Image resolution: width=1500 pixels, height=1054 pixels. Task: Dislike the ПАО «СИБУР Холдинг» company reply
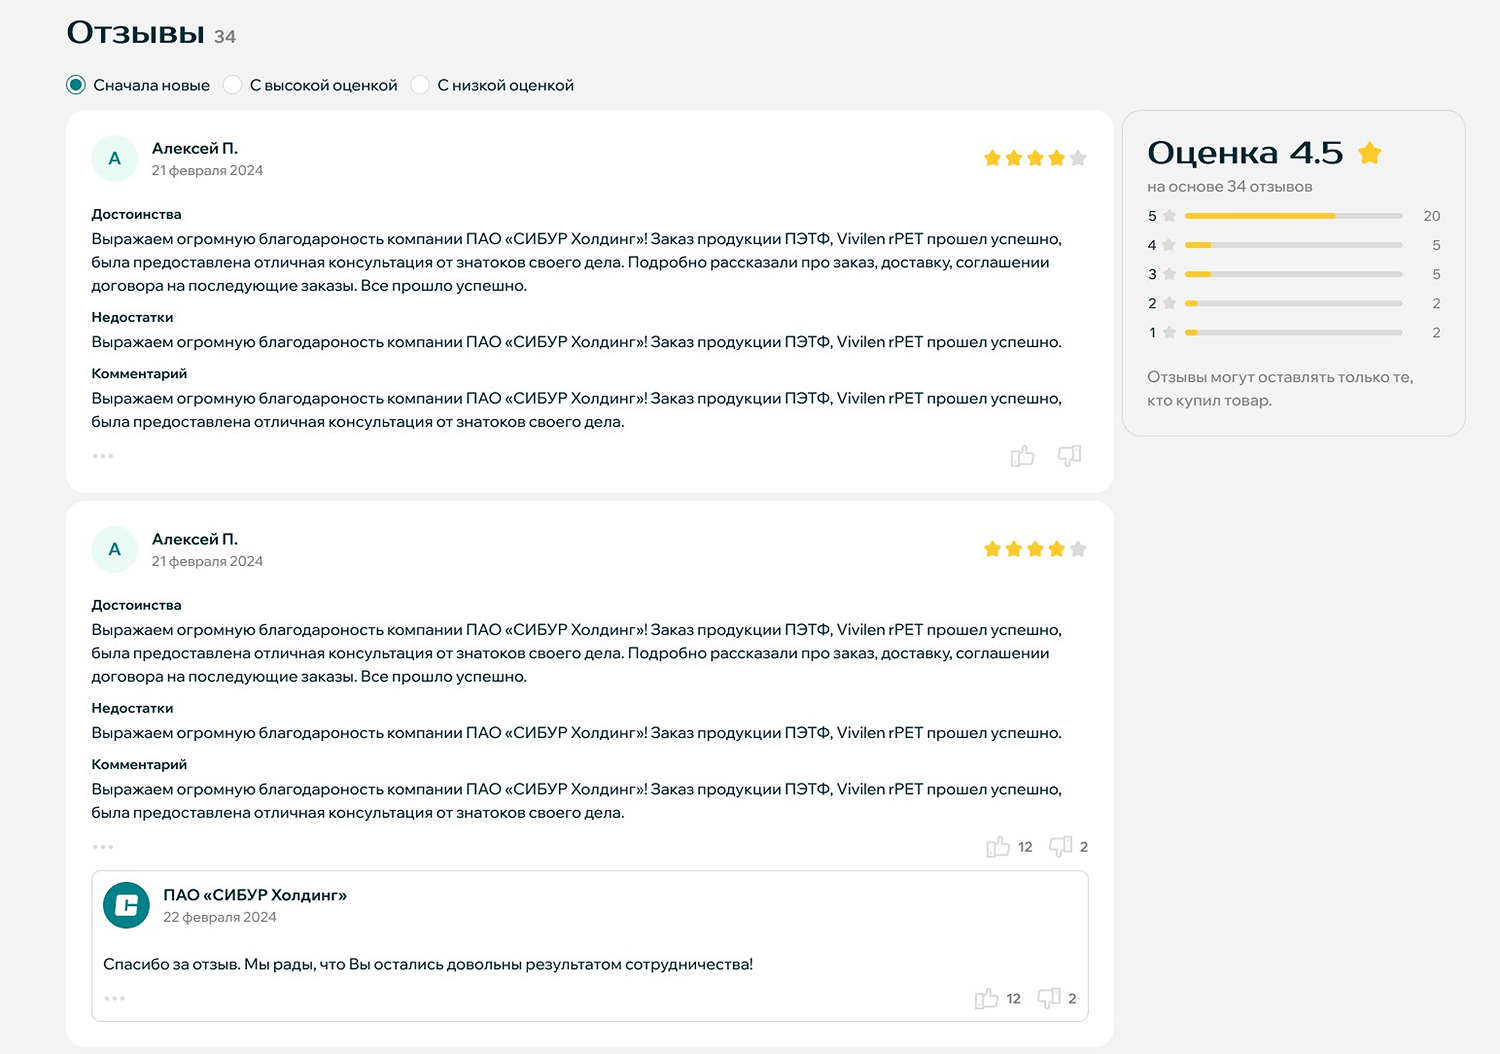click(1048, 998)
